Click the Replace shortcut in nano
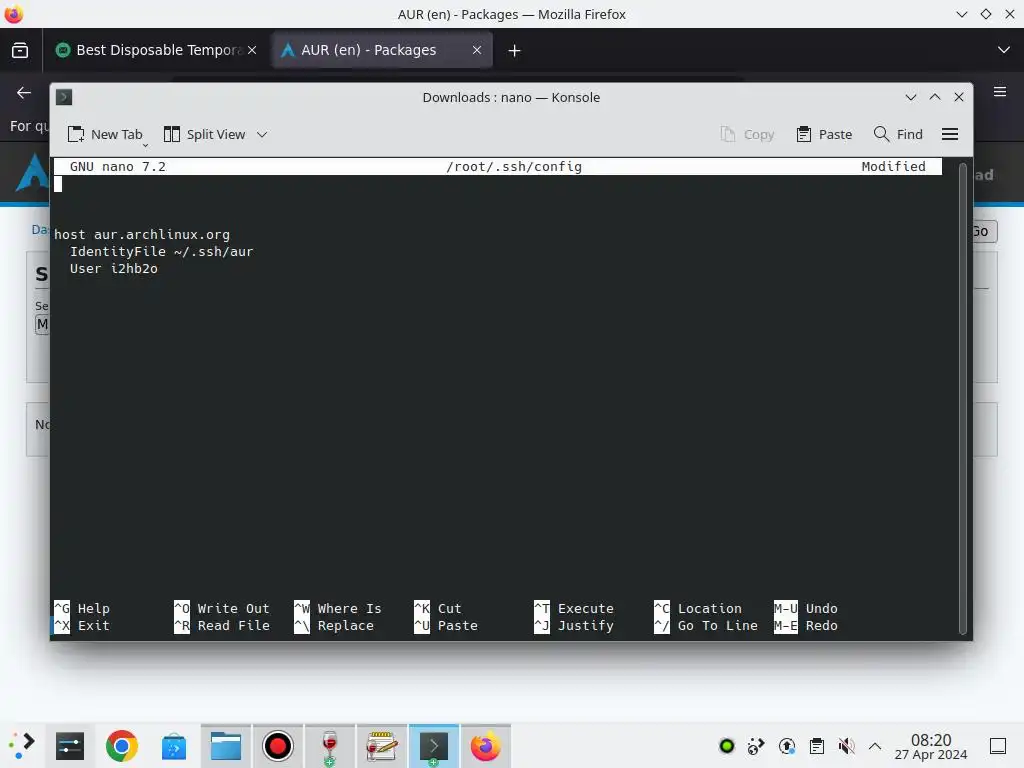 pyautogui.click(x=334, y=626)
